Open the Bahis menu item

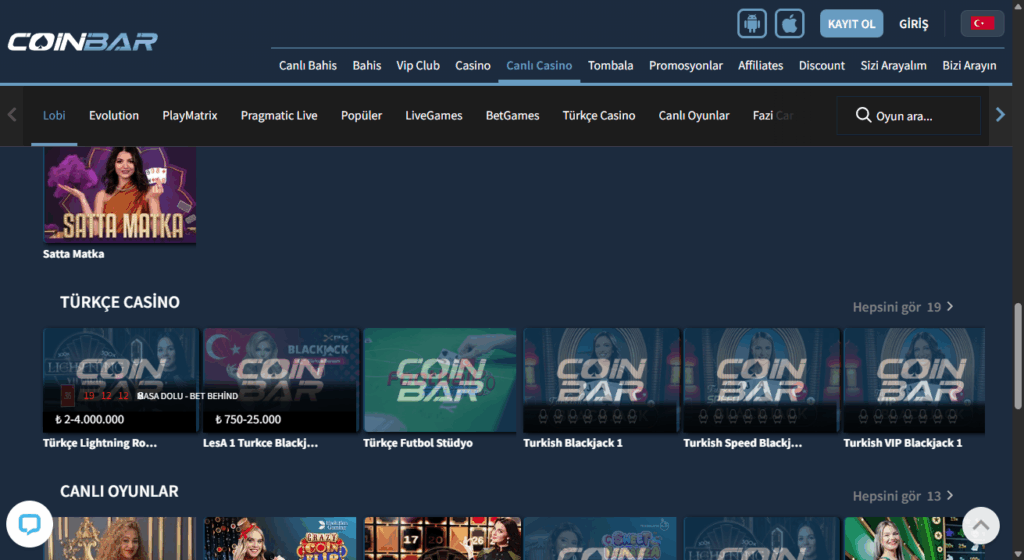(366, 65)
